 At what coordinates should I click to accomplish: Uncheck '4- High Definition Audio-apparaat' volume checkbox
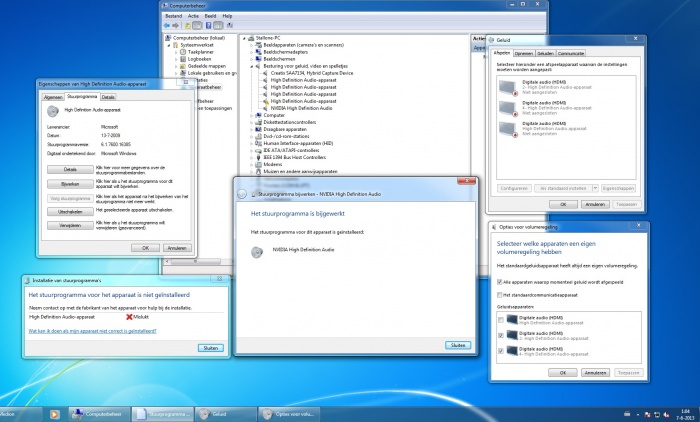(x=501, y=351)
